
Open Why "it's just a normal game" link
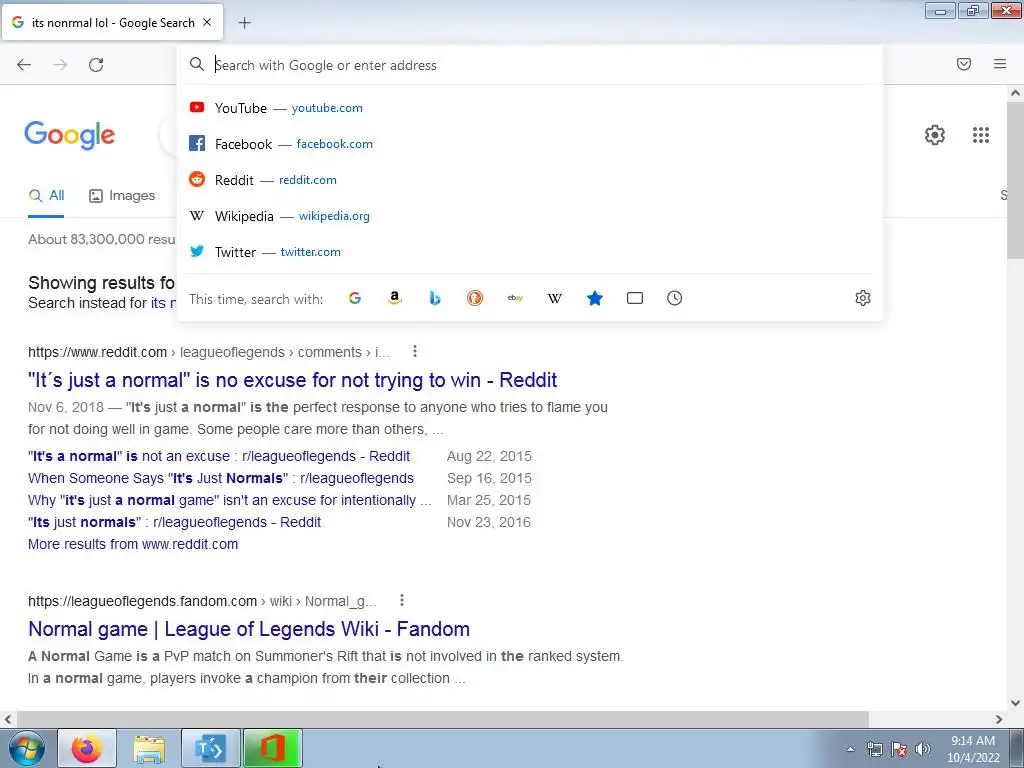tap(230, 500)
